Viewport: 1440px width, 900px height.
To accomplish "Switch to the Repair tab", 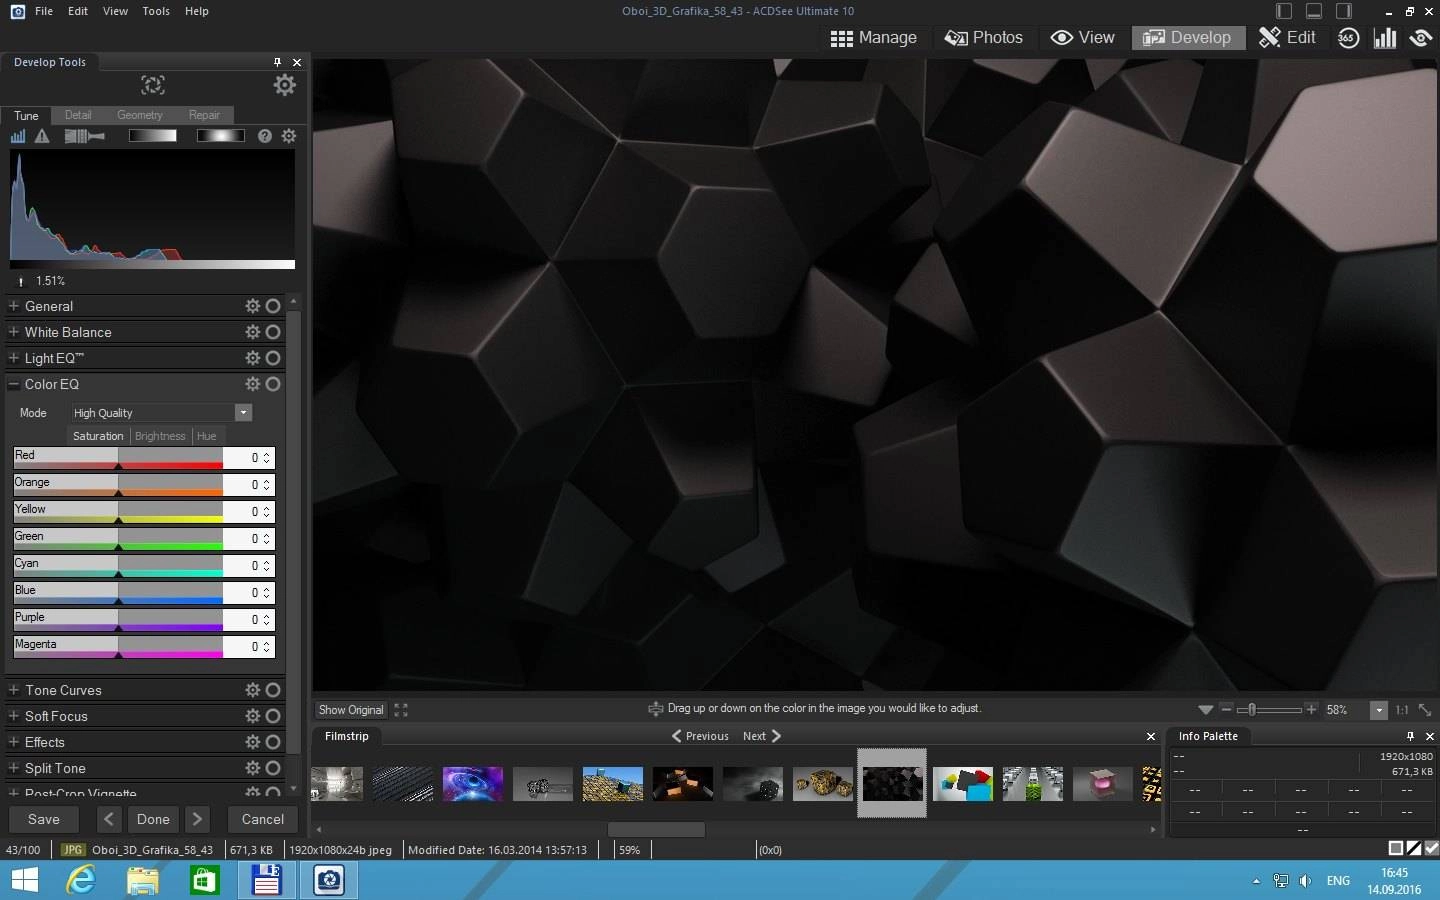I will (204, 115).
